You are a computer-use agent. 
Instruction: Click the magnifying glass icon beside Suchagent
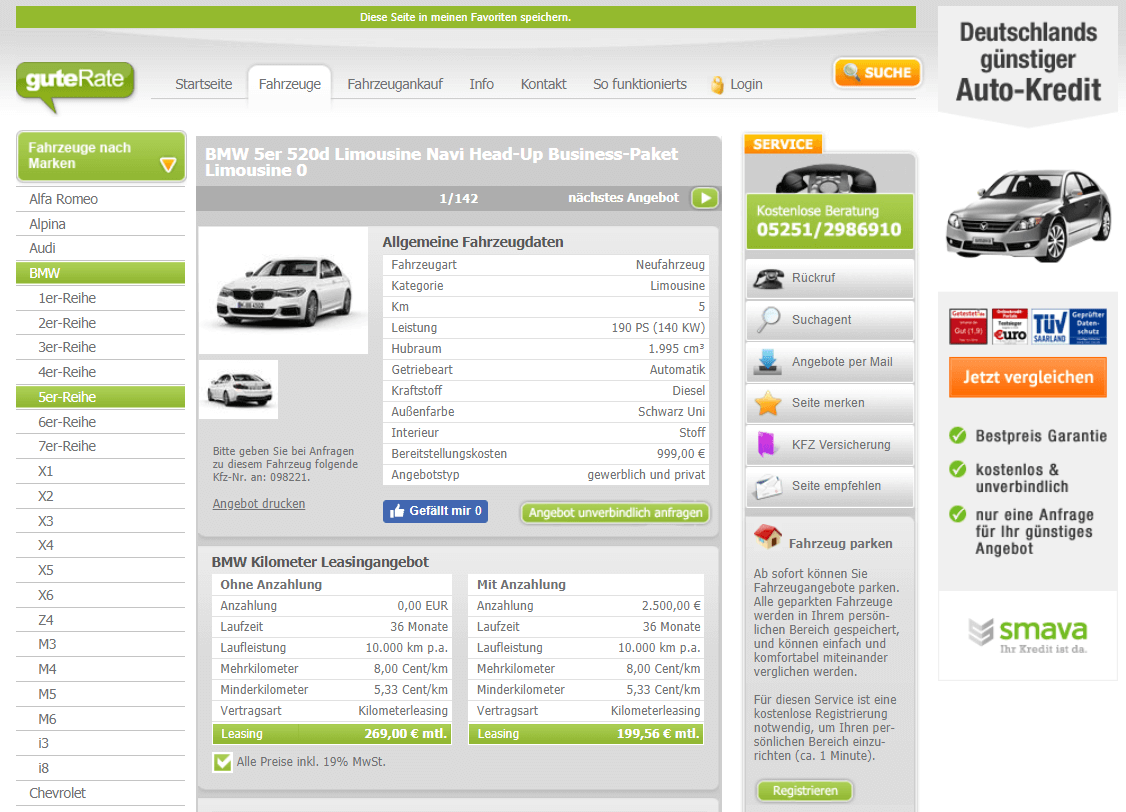pyautogui.click(x=768, y=319)
